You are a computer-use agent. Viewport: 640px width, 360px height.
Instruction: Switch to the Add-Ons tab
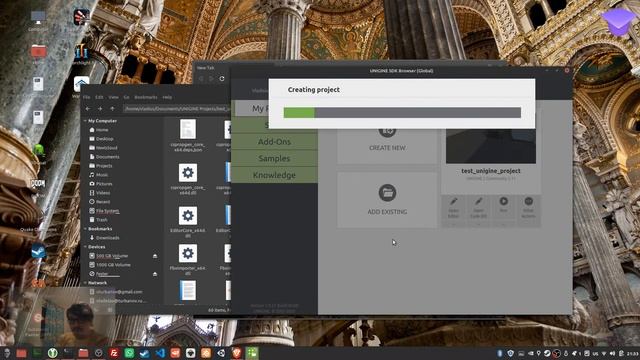tap(274, 142)
